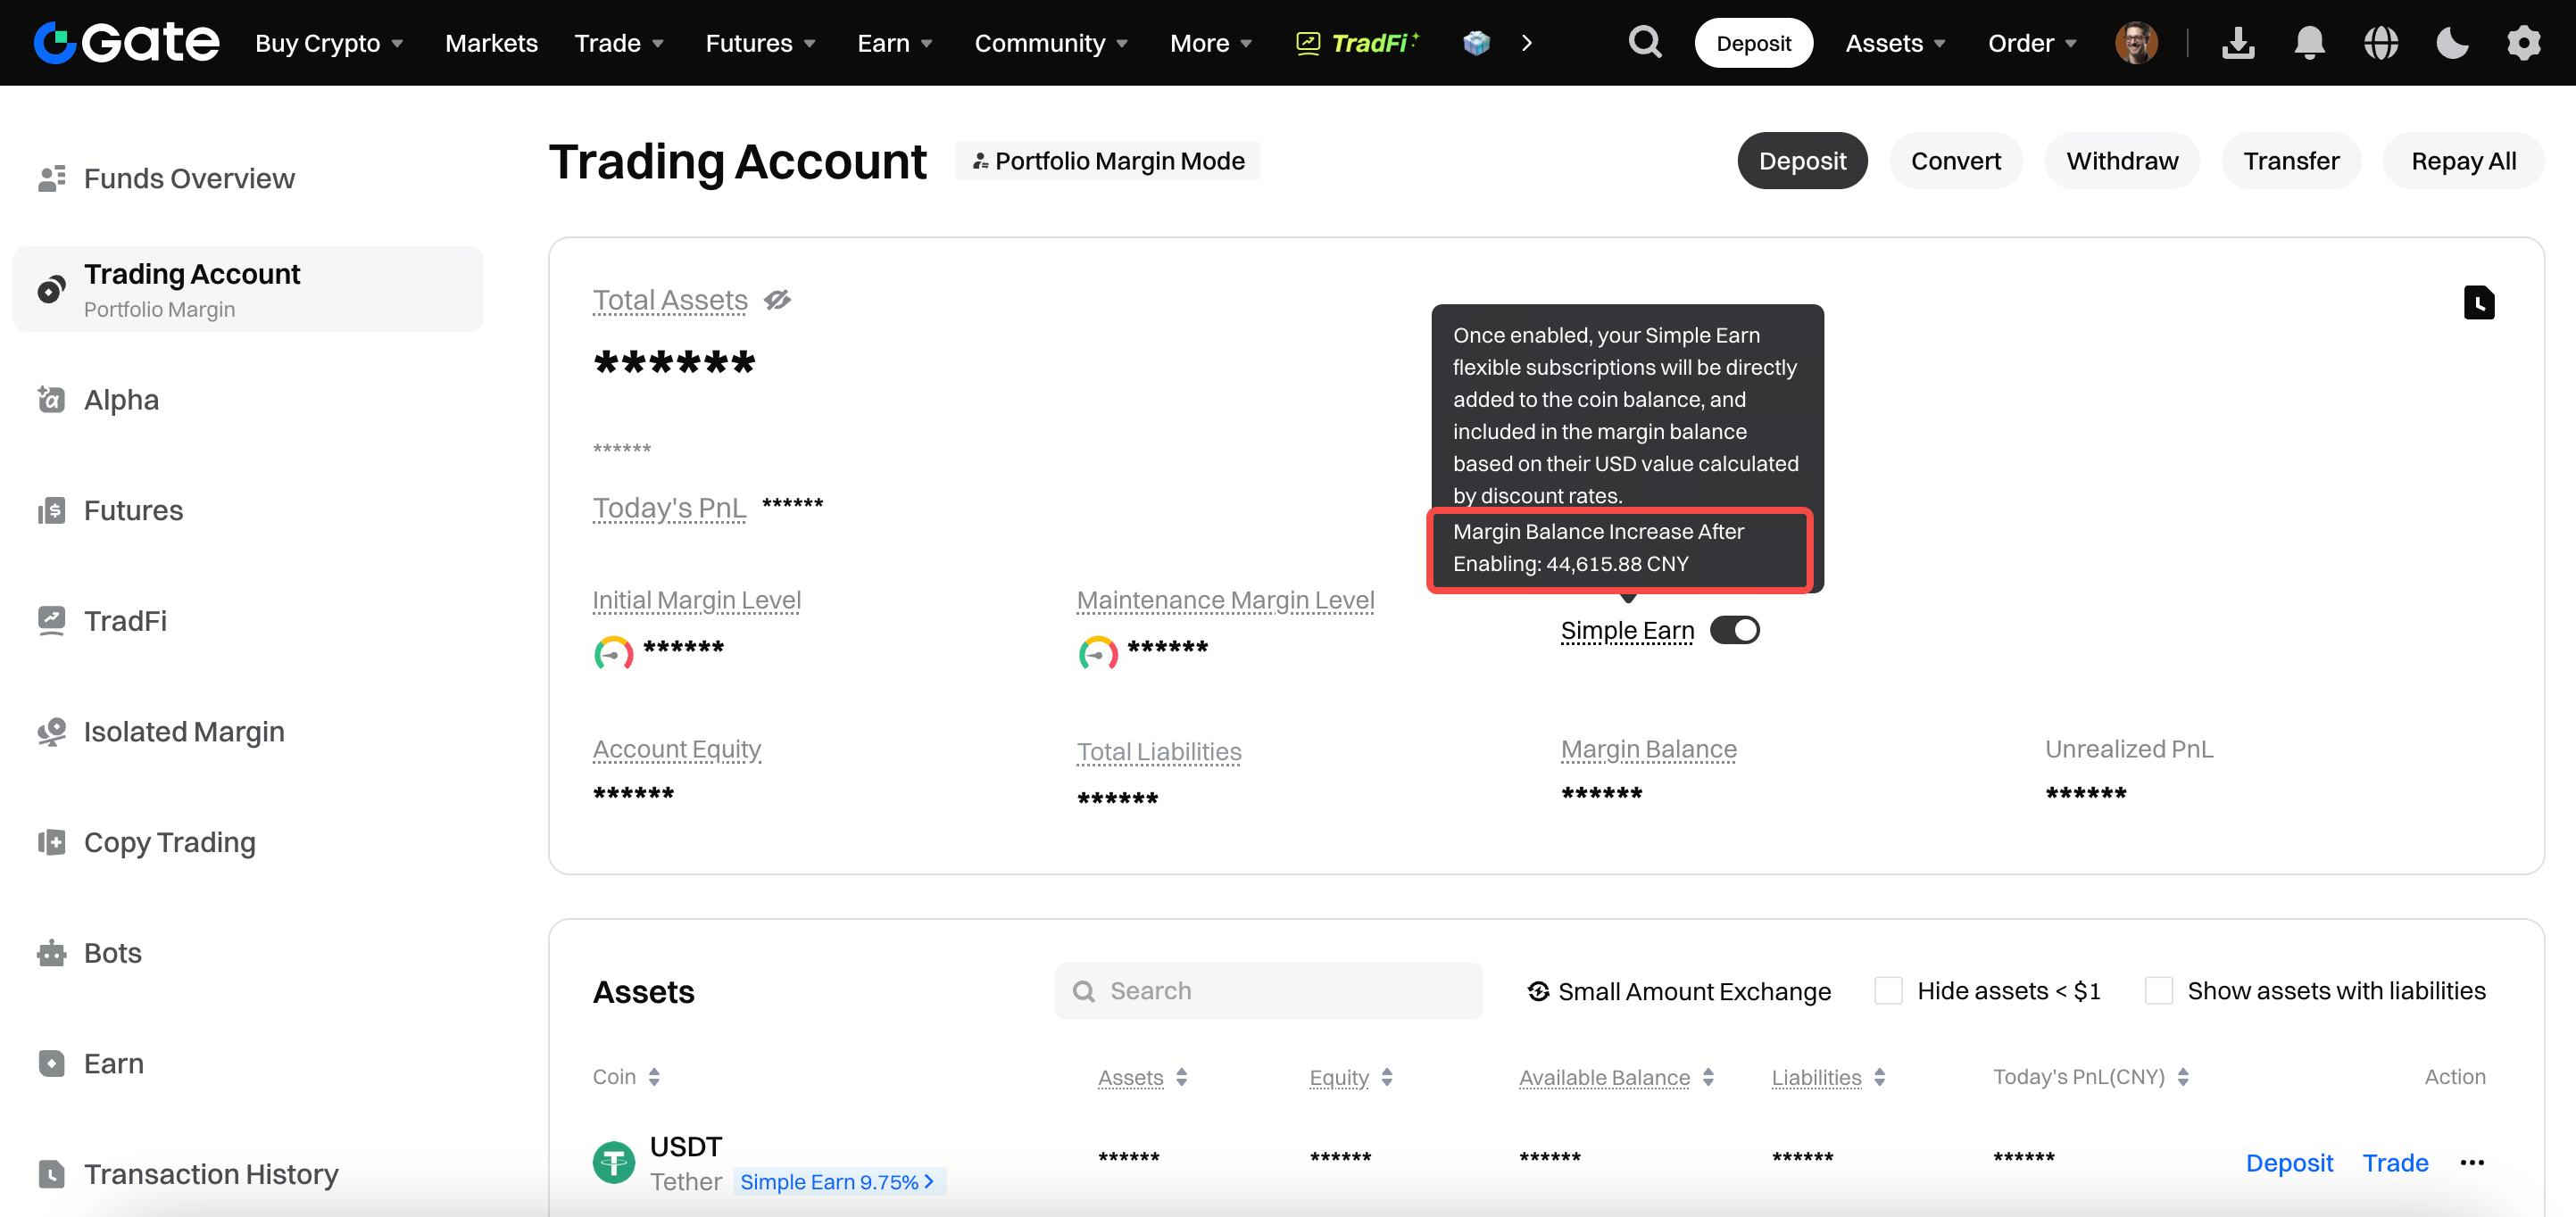Click the Repay All button
Screen dimensions: 2576x1217
point(2463,161)
